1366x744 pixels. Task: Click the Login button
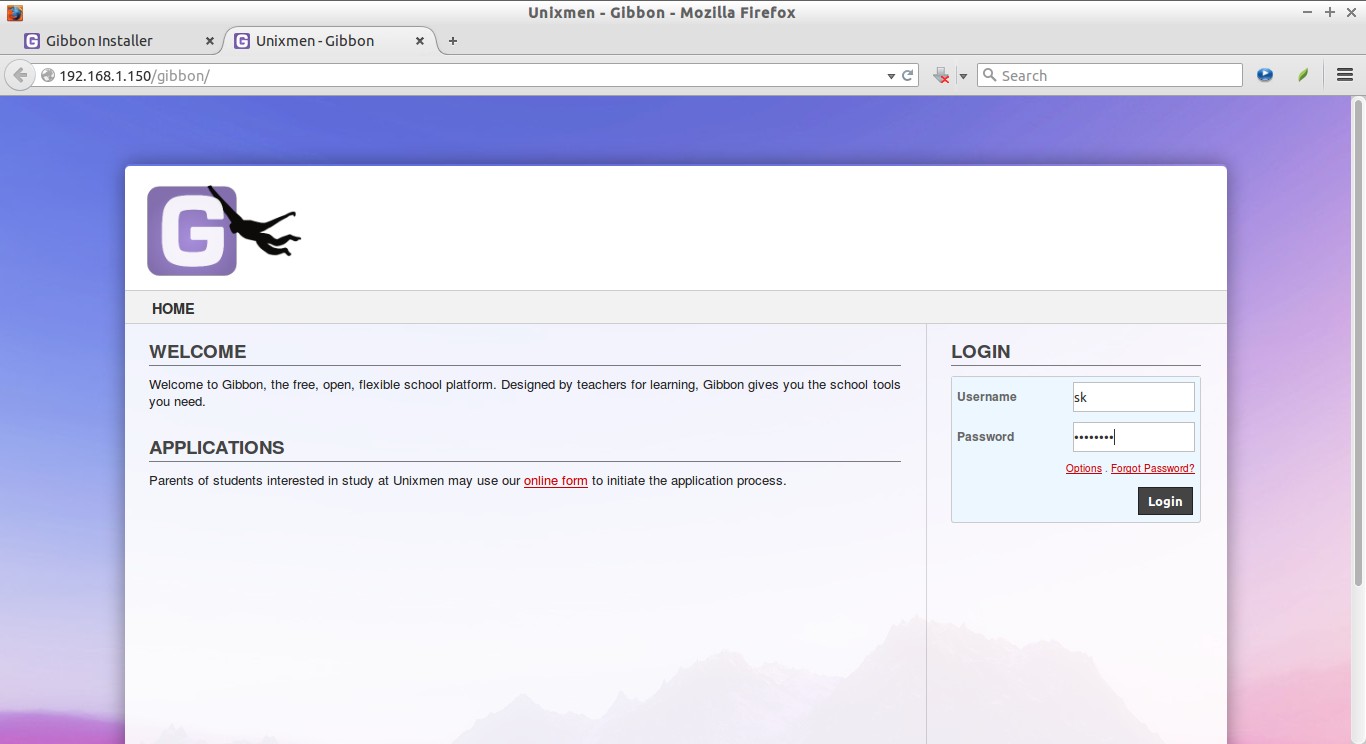1165,501
